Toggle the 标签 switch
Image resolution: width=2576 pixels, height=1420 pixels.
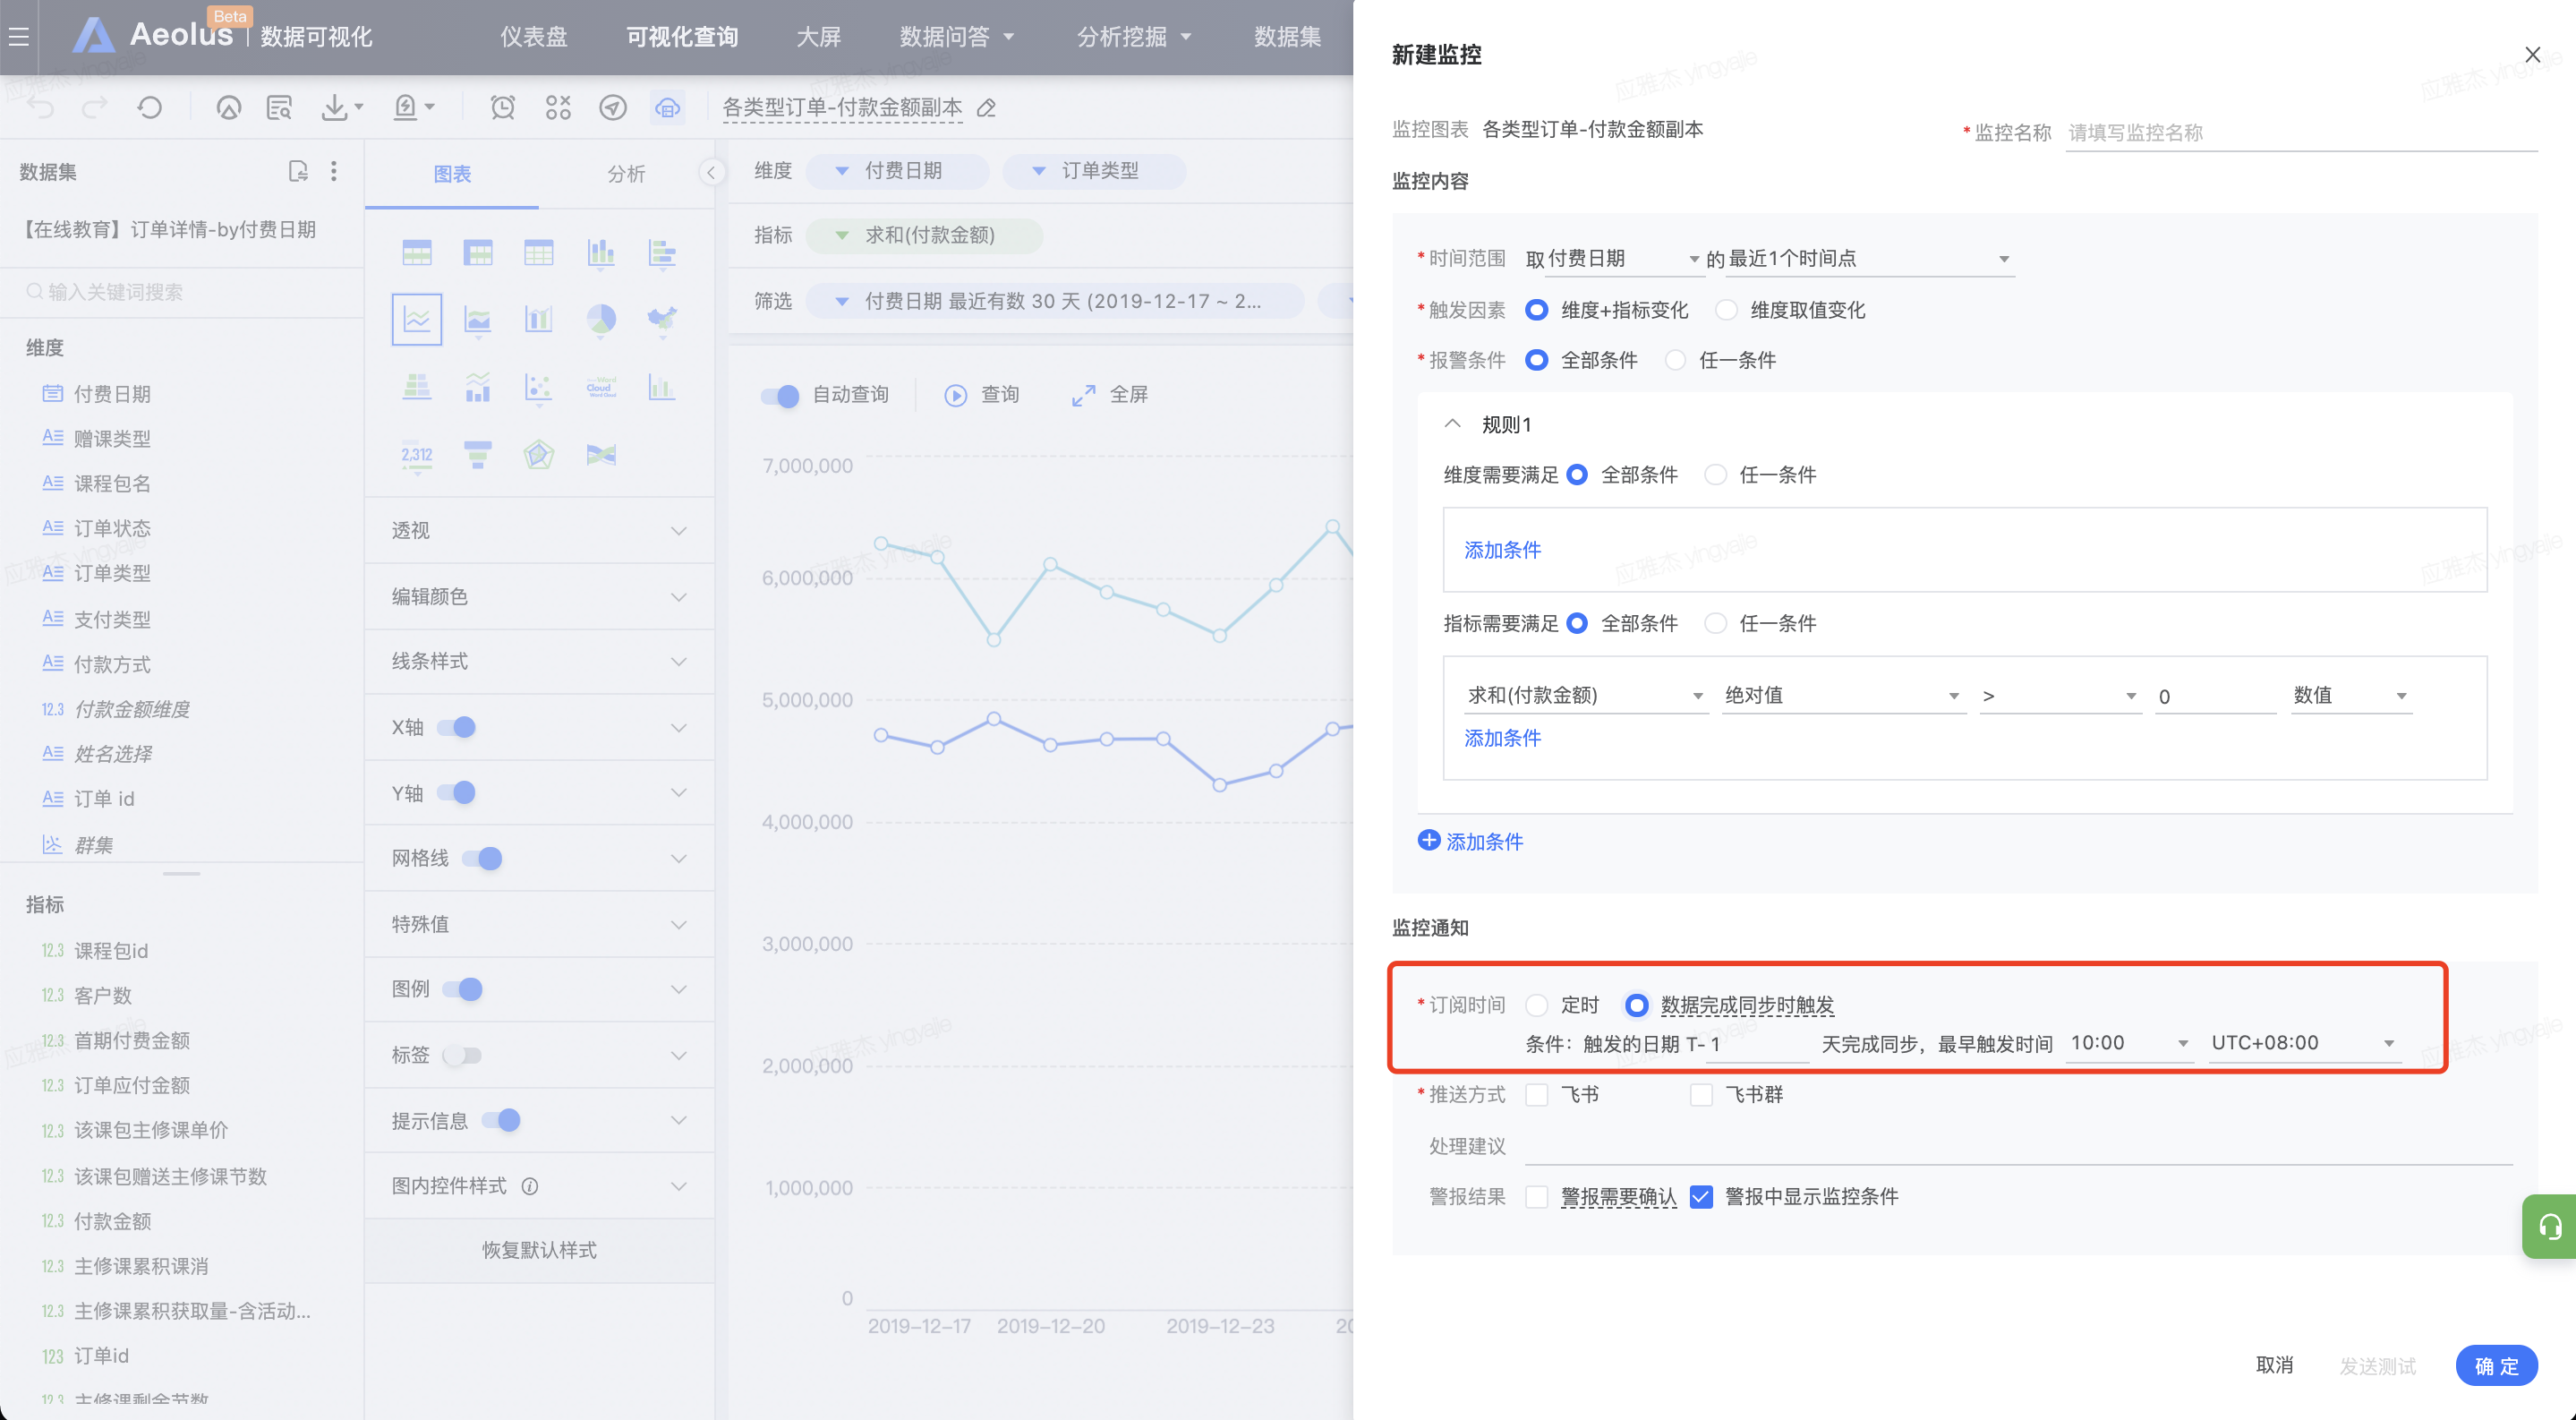point(462,1055)
